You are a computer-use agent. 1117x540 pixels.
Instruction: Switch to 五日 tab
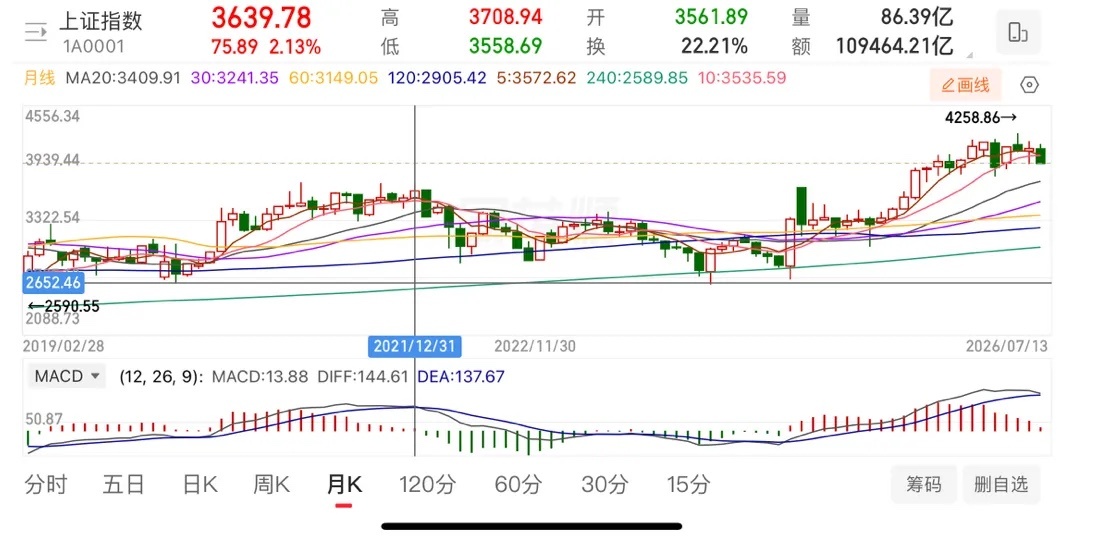[123, 485]
